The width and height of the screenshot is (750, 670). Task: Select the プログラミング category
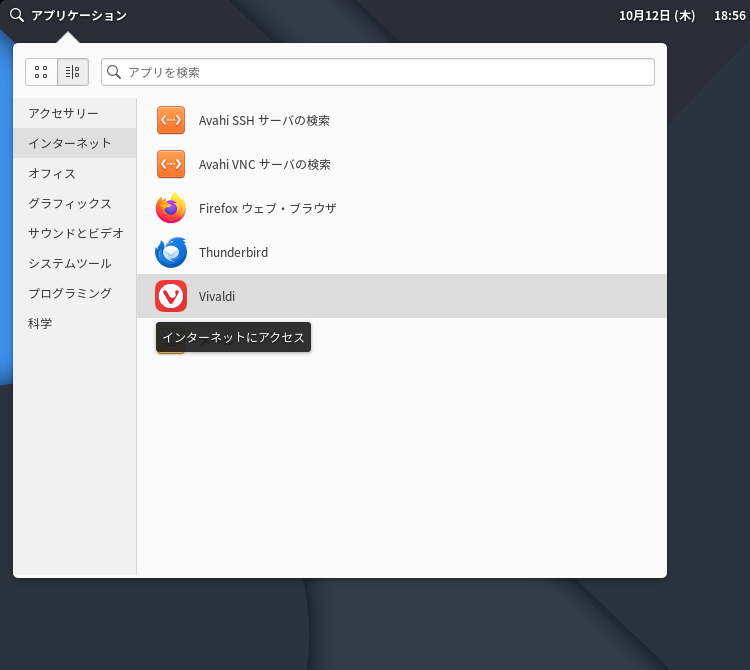(75, 293)
